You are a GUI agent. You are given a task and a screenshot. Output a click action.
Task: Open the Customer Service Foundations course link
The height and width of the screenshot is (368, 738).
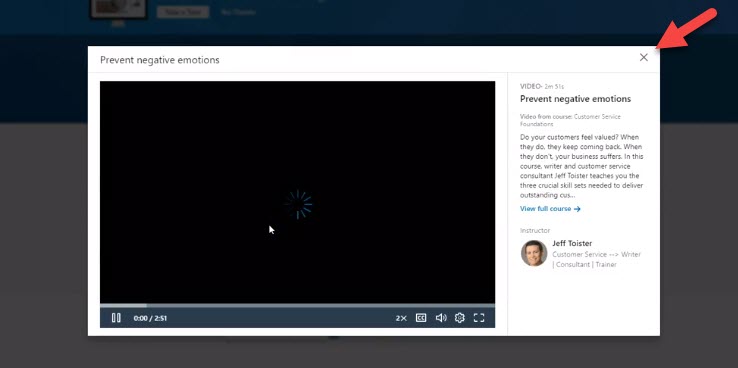pyautogui.click(x=570, y=120)
